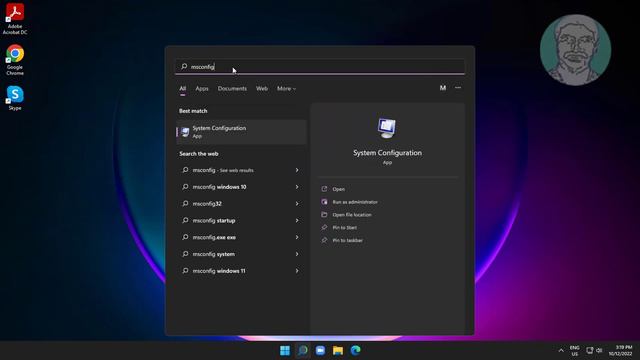Switch to the All search tab
Image resolution: width=640 pixels, height=360 pixels.
pyautogui.click(x=182, y=88)
